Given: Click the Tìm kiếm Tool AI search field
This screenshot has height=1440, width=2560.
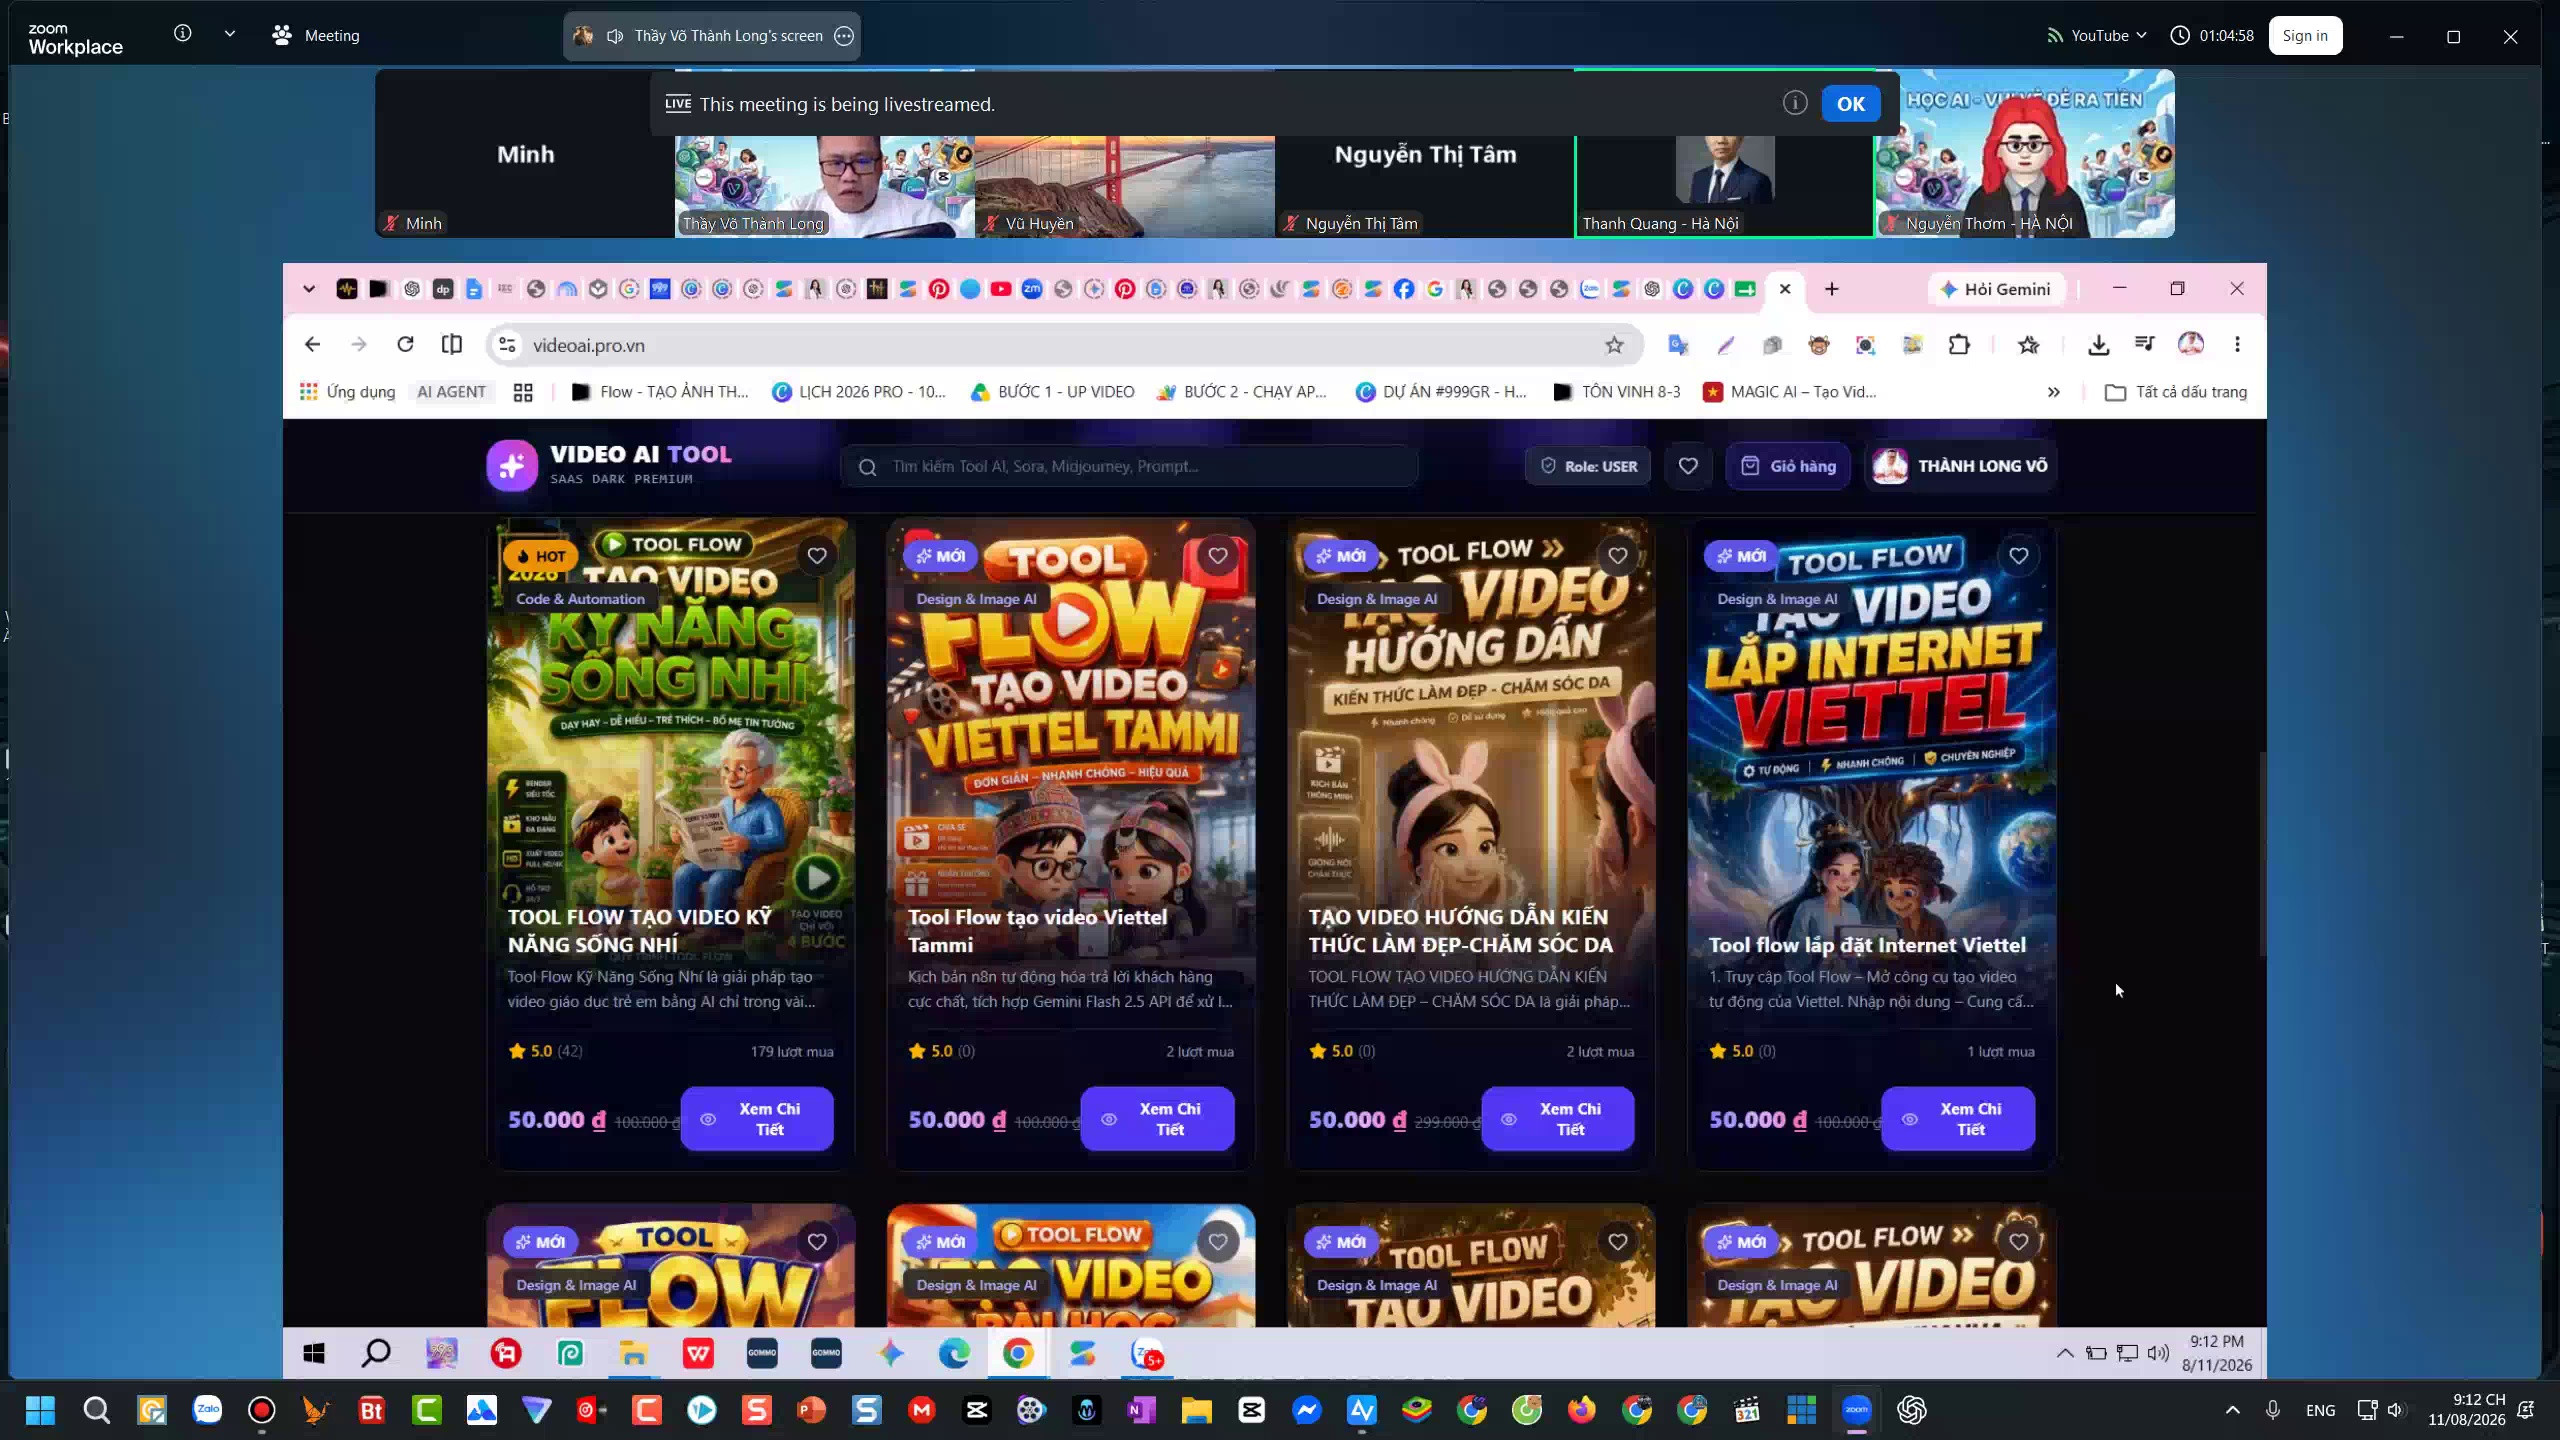Looking at the screenshot, I should 1129,466.
